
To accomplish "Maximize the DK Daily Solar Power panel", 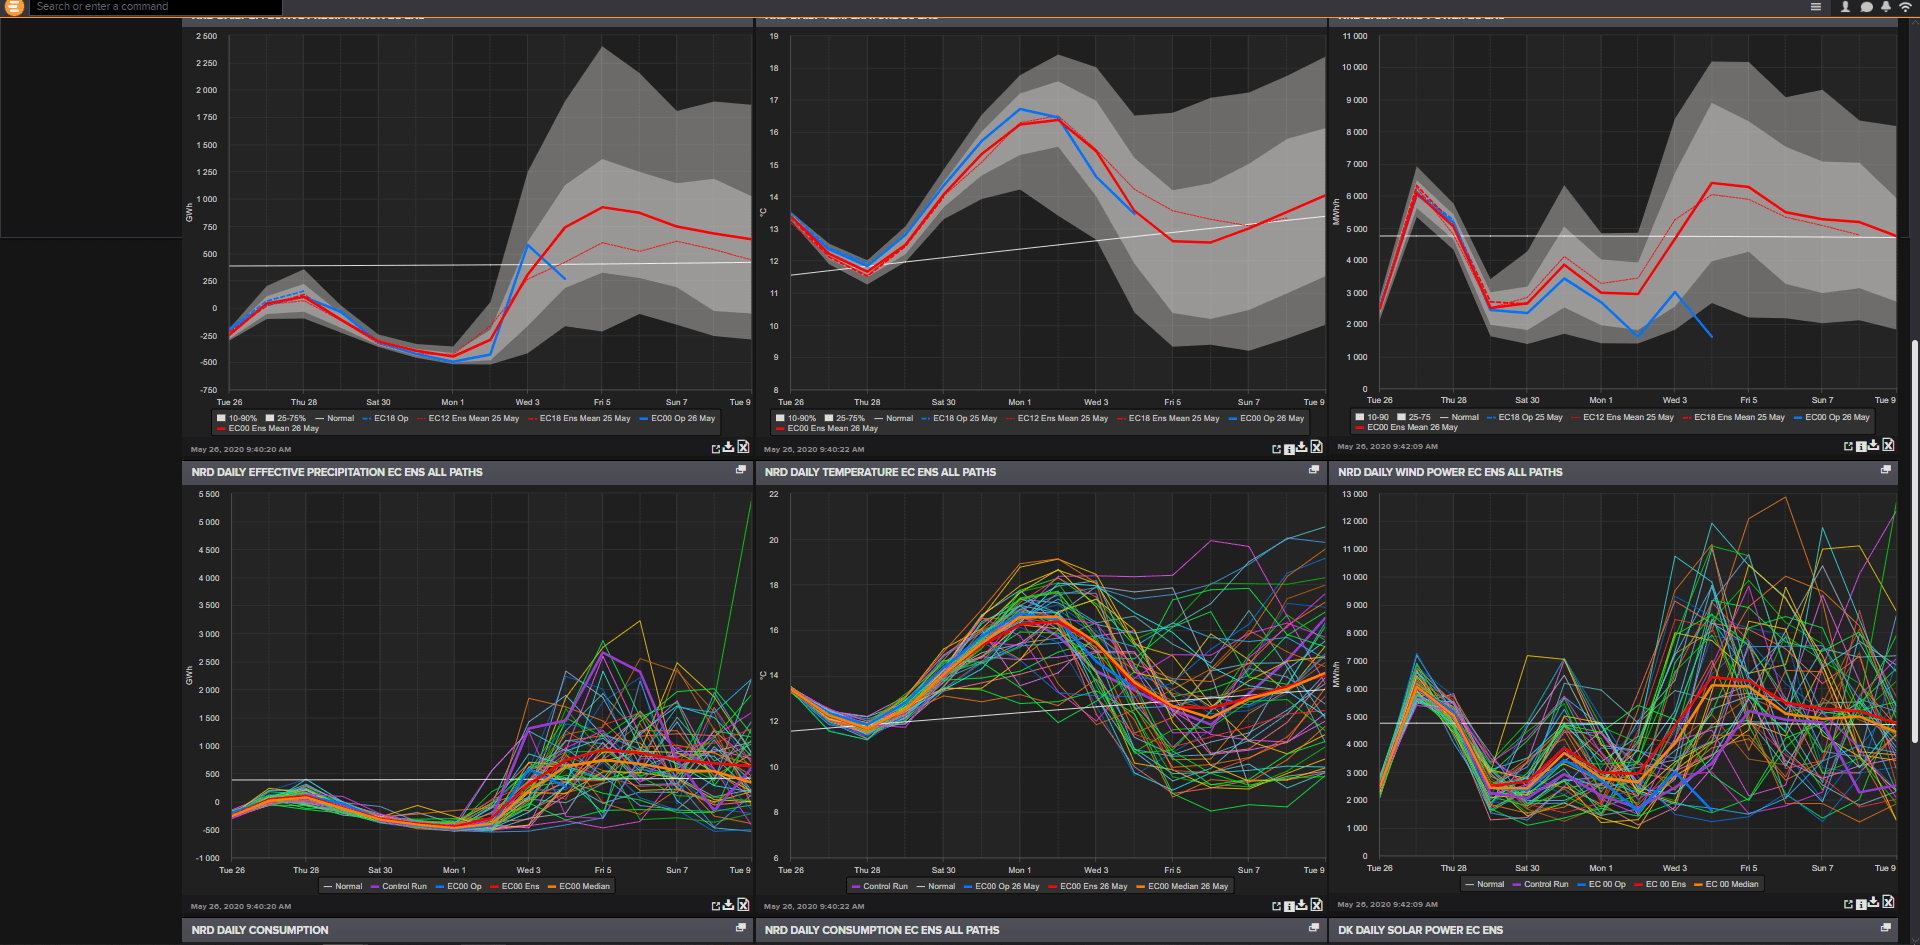I will click(1885, 928).
